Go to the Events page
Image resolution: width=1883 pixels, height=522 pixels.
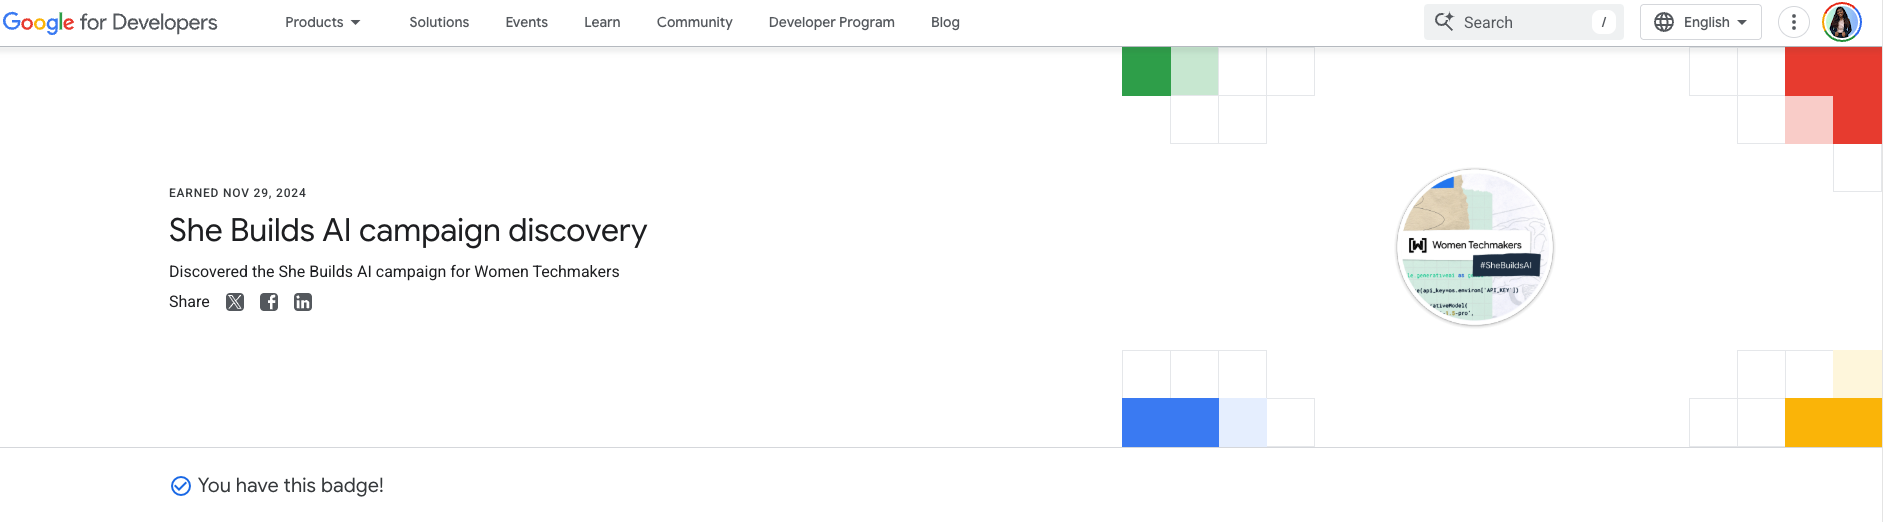pos(526,22)
